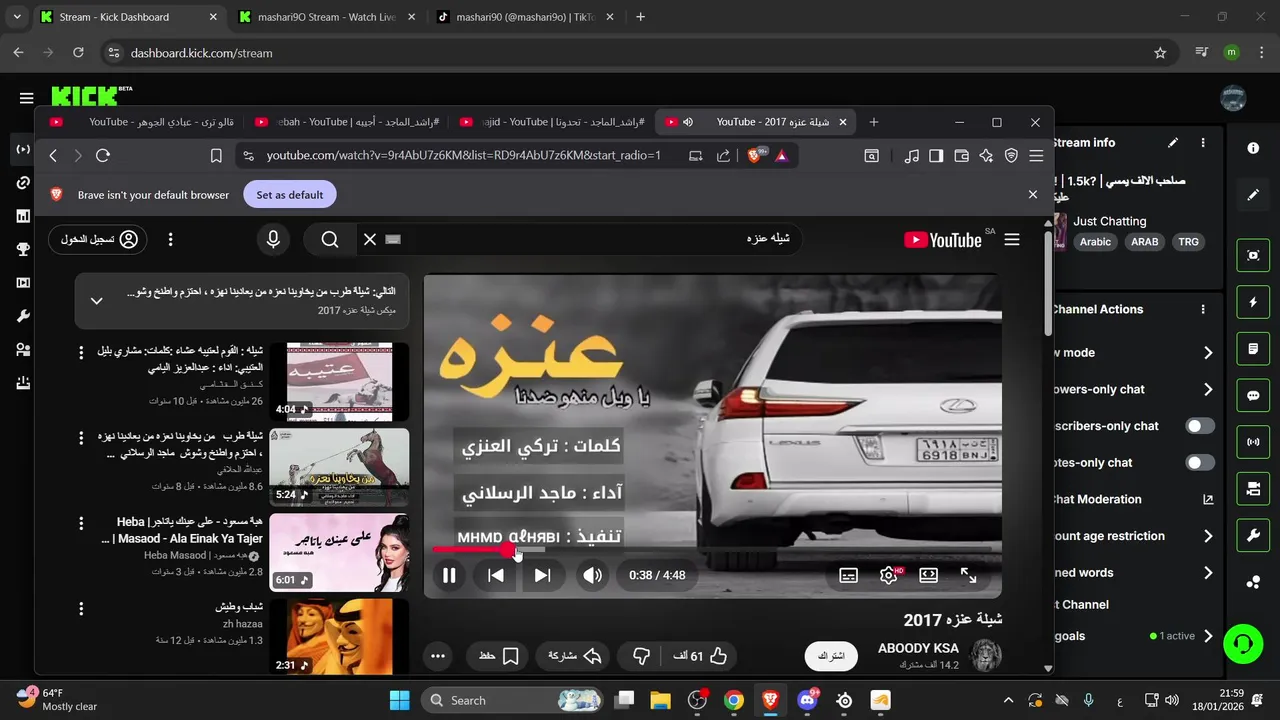Switch to قالو ترى Brave tab
The height and width of the screenshot is (720, 1280).
(143, 122)
